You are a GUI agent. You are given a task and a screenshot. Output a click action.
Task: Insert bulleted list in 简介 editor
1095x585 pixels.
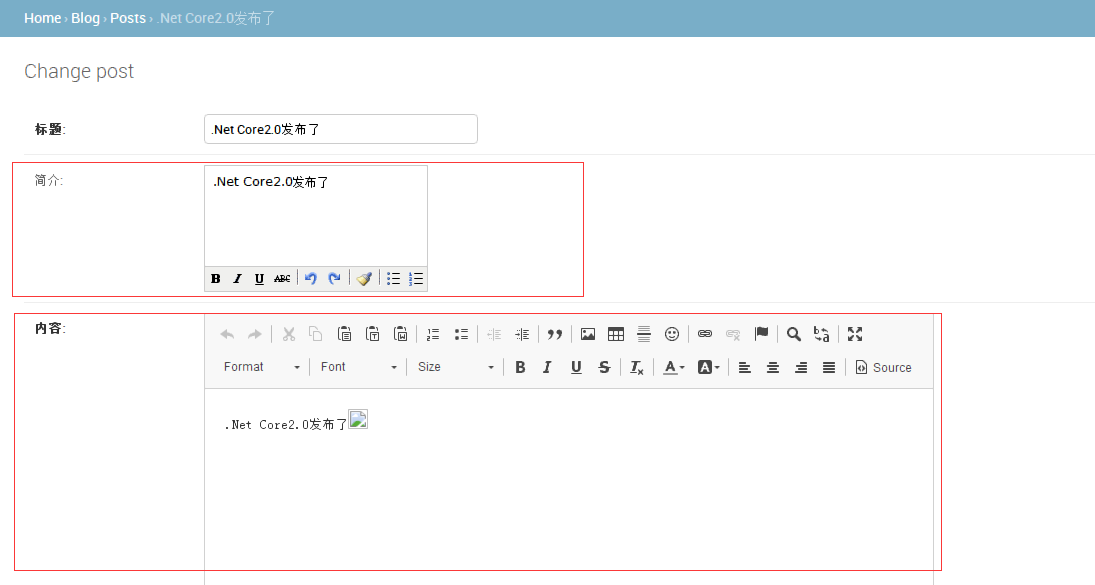click(393, 279)
